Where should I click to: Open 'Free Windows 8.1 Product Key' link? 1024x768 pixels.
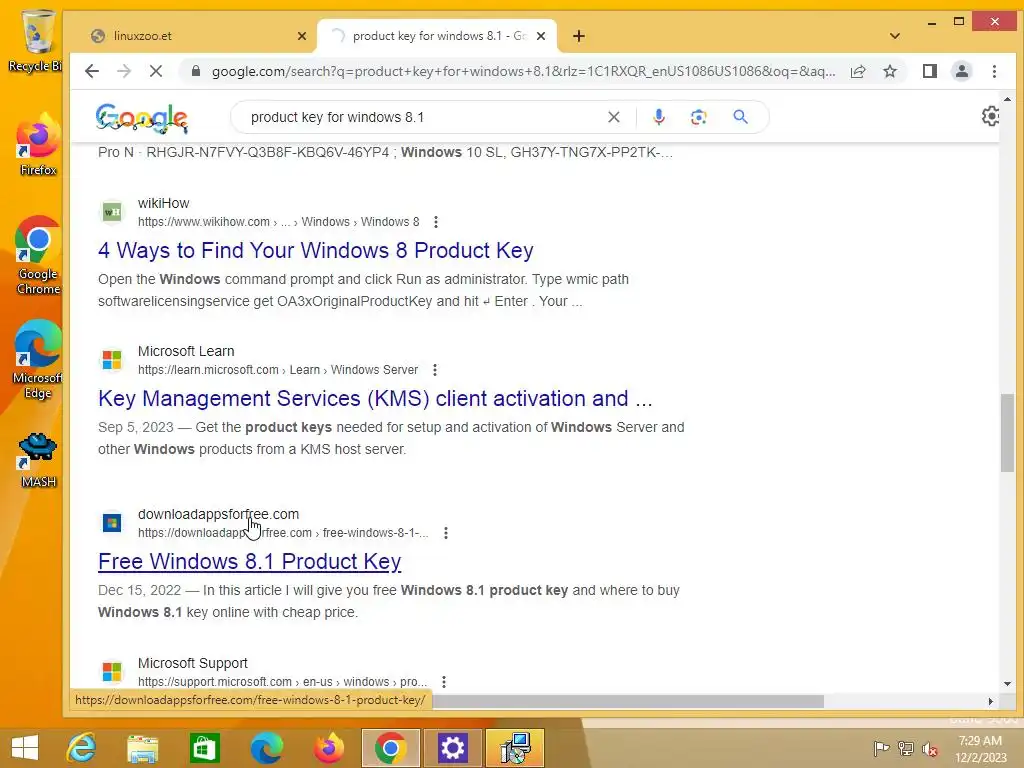click(249, 562)
